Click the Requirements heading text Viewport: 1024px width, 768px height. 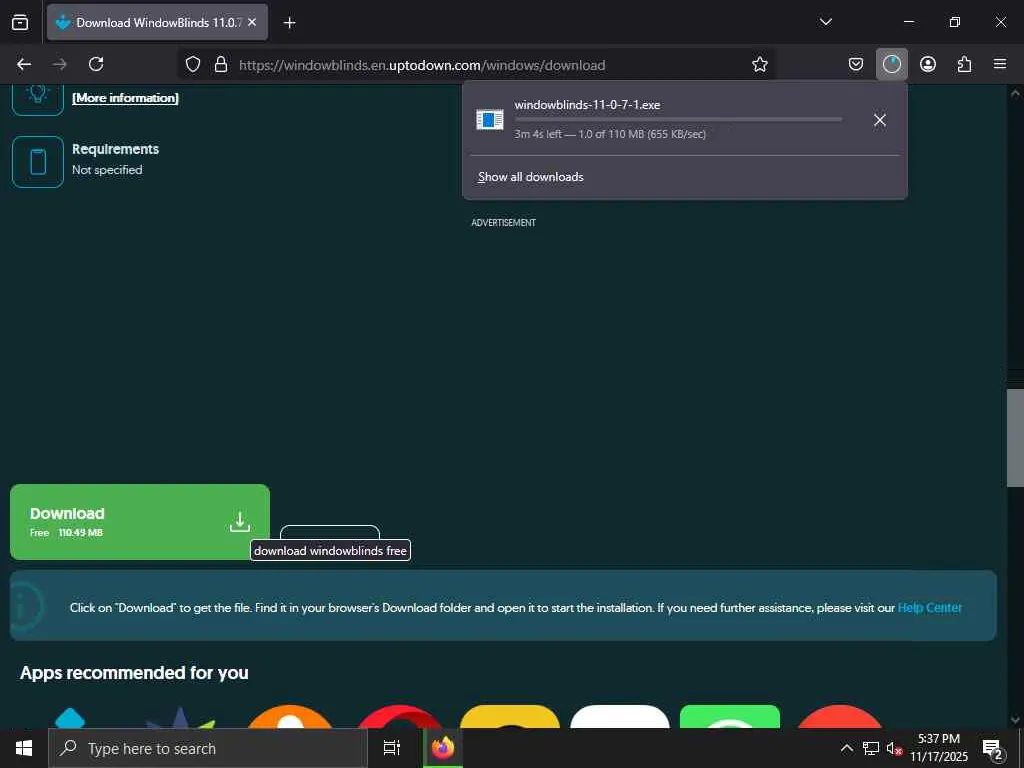click(x=116, y=149)
